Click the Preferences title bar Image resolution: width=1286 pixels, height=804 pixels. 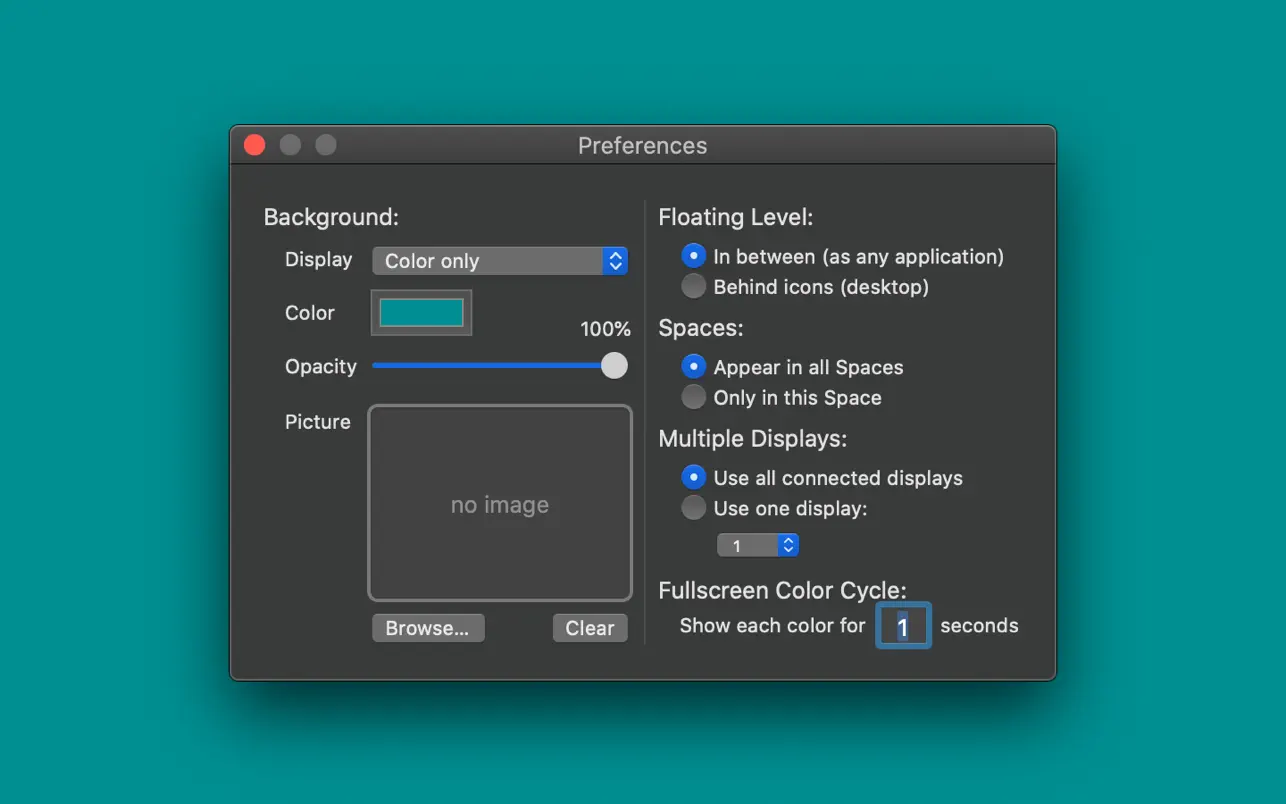pos(642,145)
